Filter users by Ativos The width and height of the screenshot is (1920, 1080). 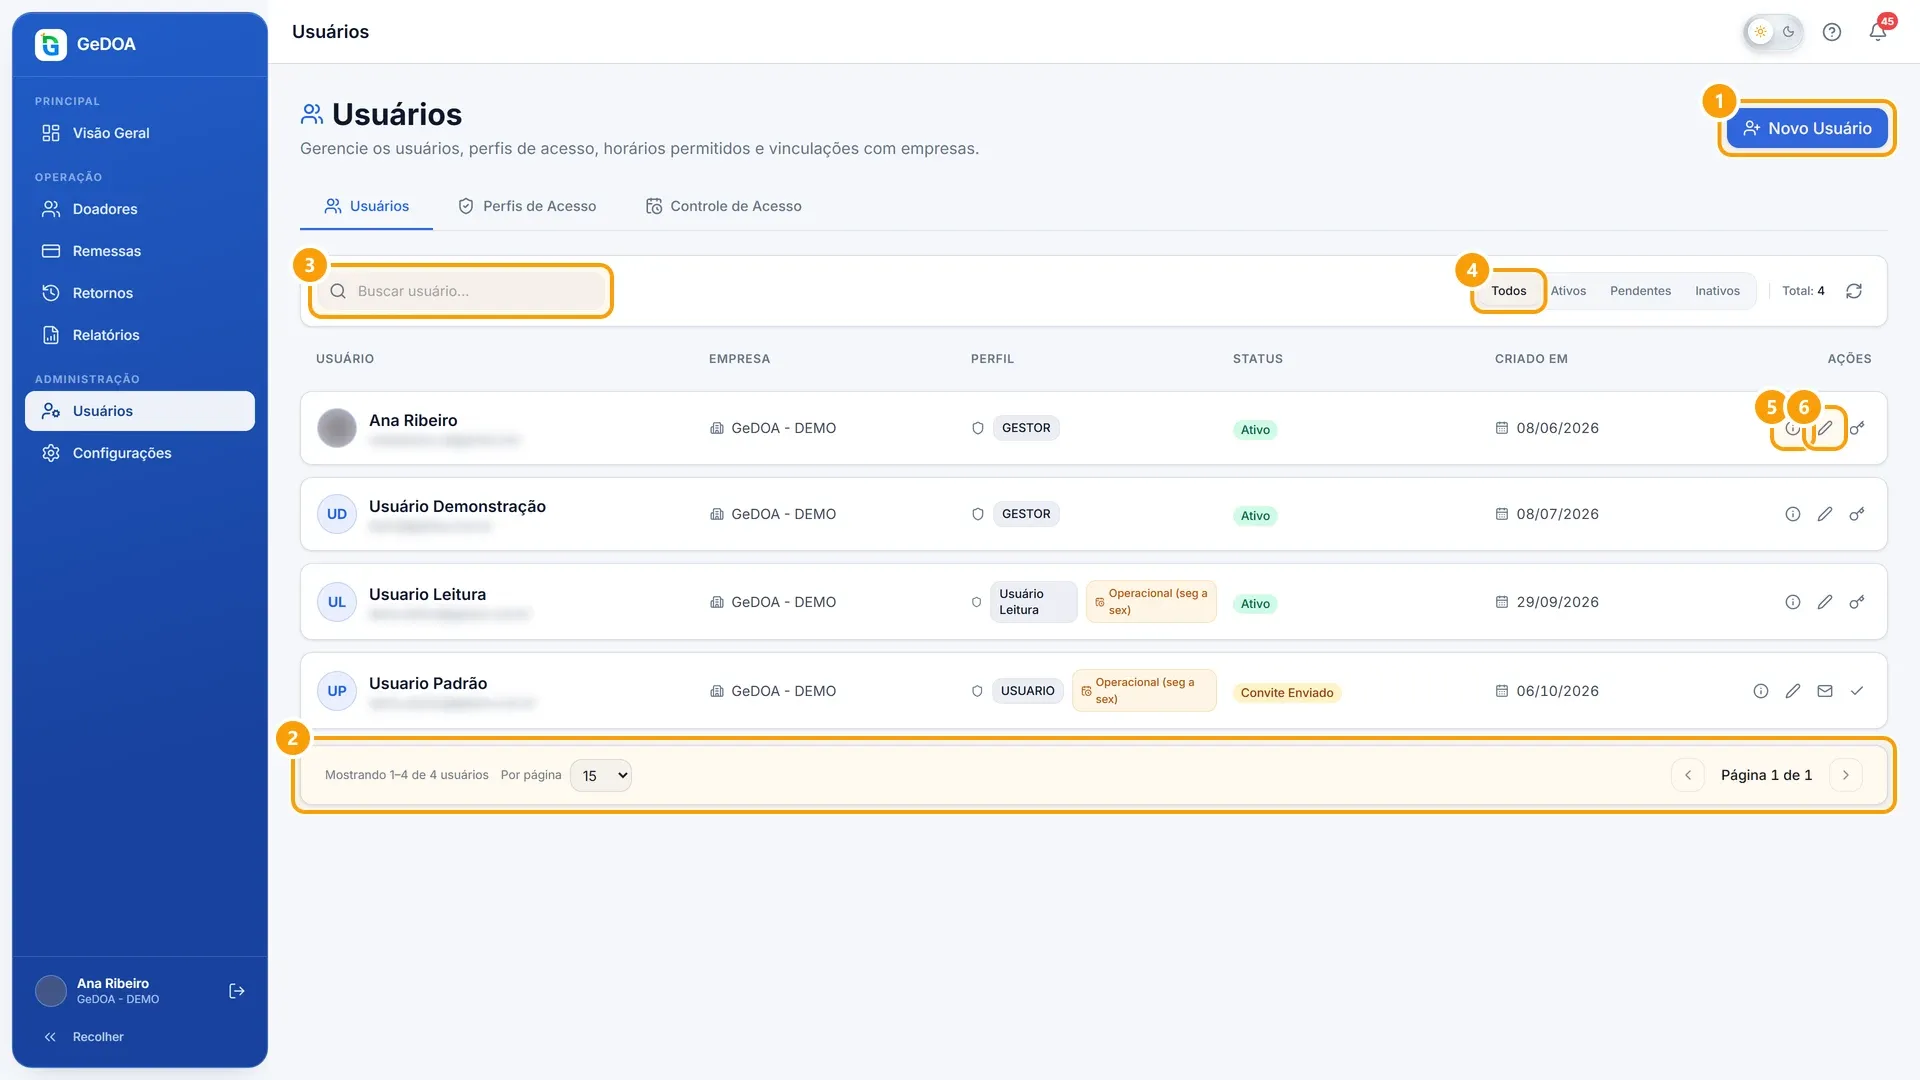pos(1568,291)
